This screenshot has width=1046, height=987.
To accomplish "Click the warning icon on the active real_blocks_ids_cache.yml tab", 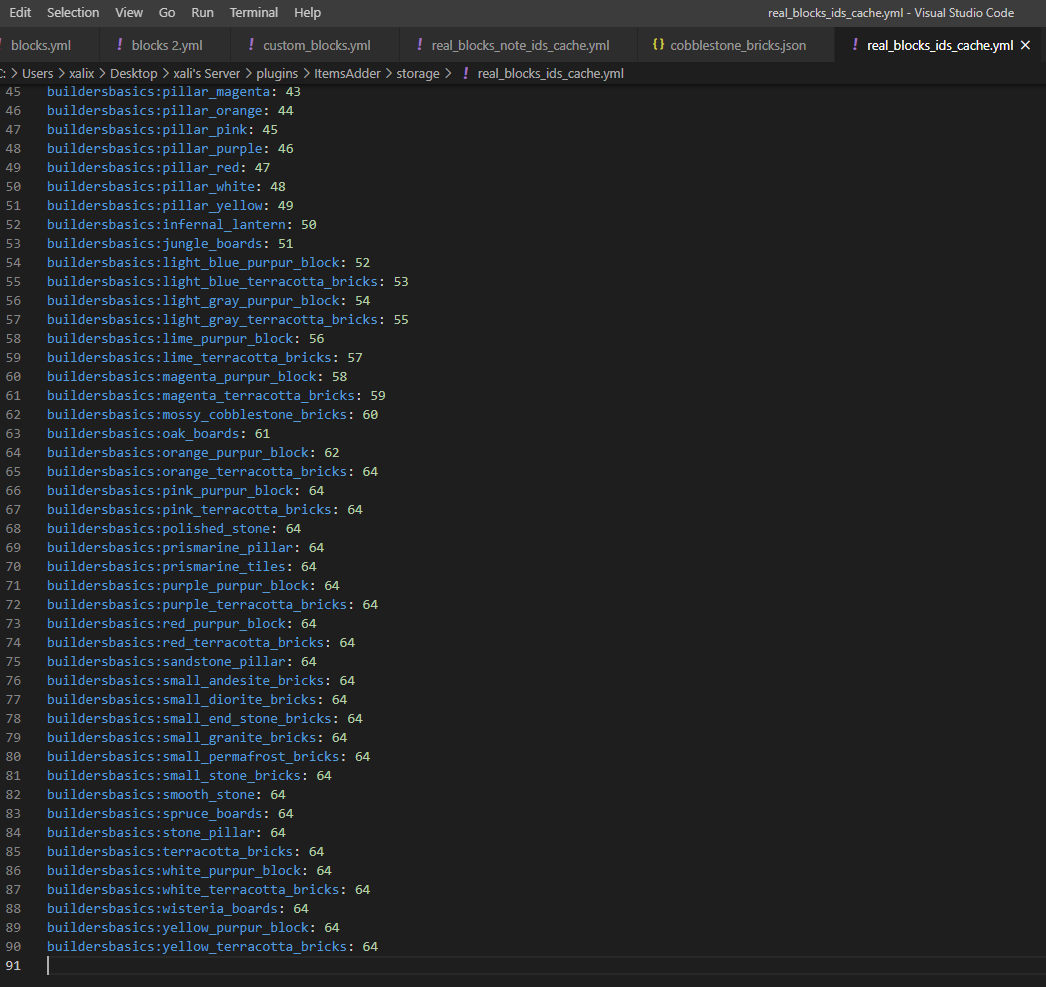I will (x=855, y=44).
